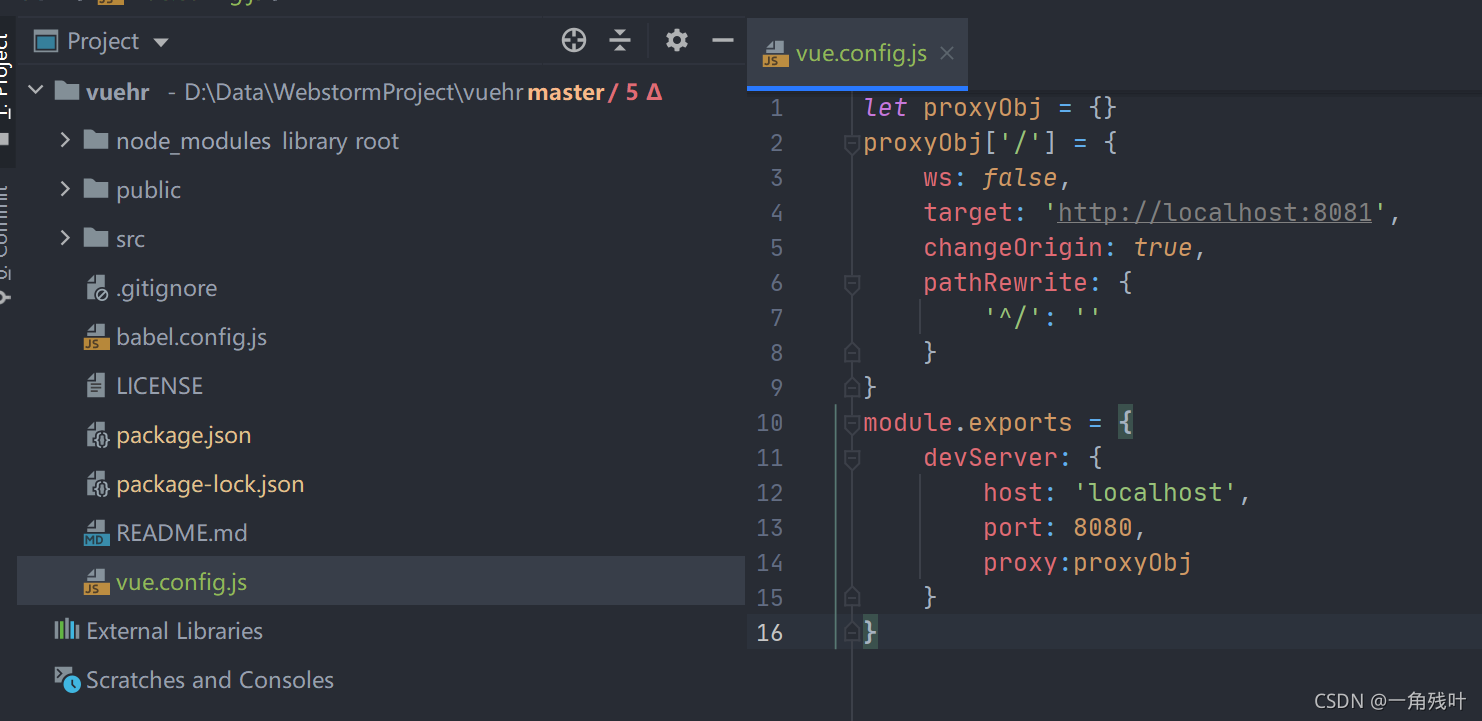
Task: Click the locate file target icon
Action: (x=574, y=40)
